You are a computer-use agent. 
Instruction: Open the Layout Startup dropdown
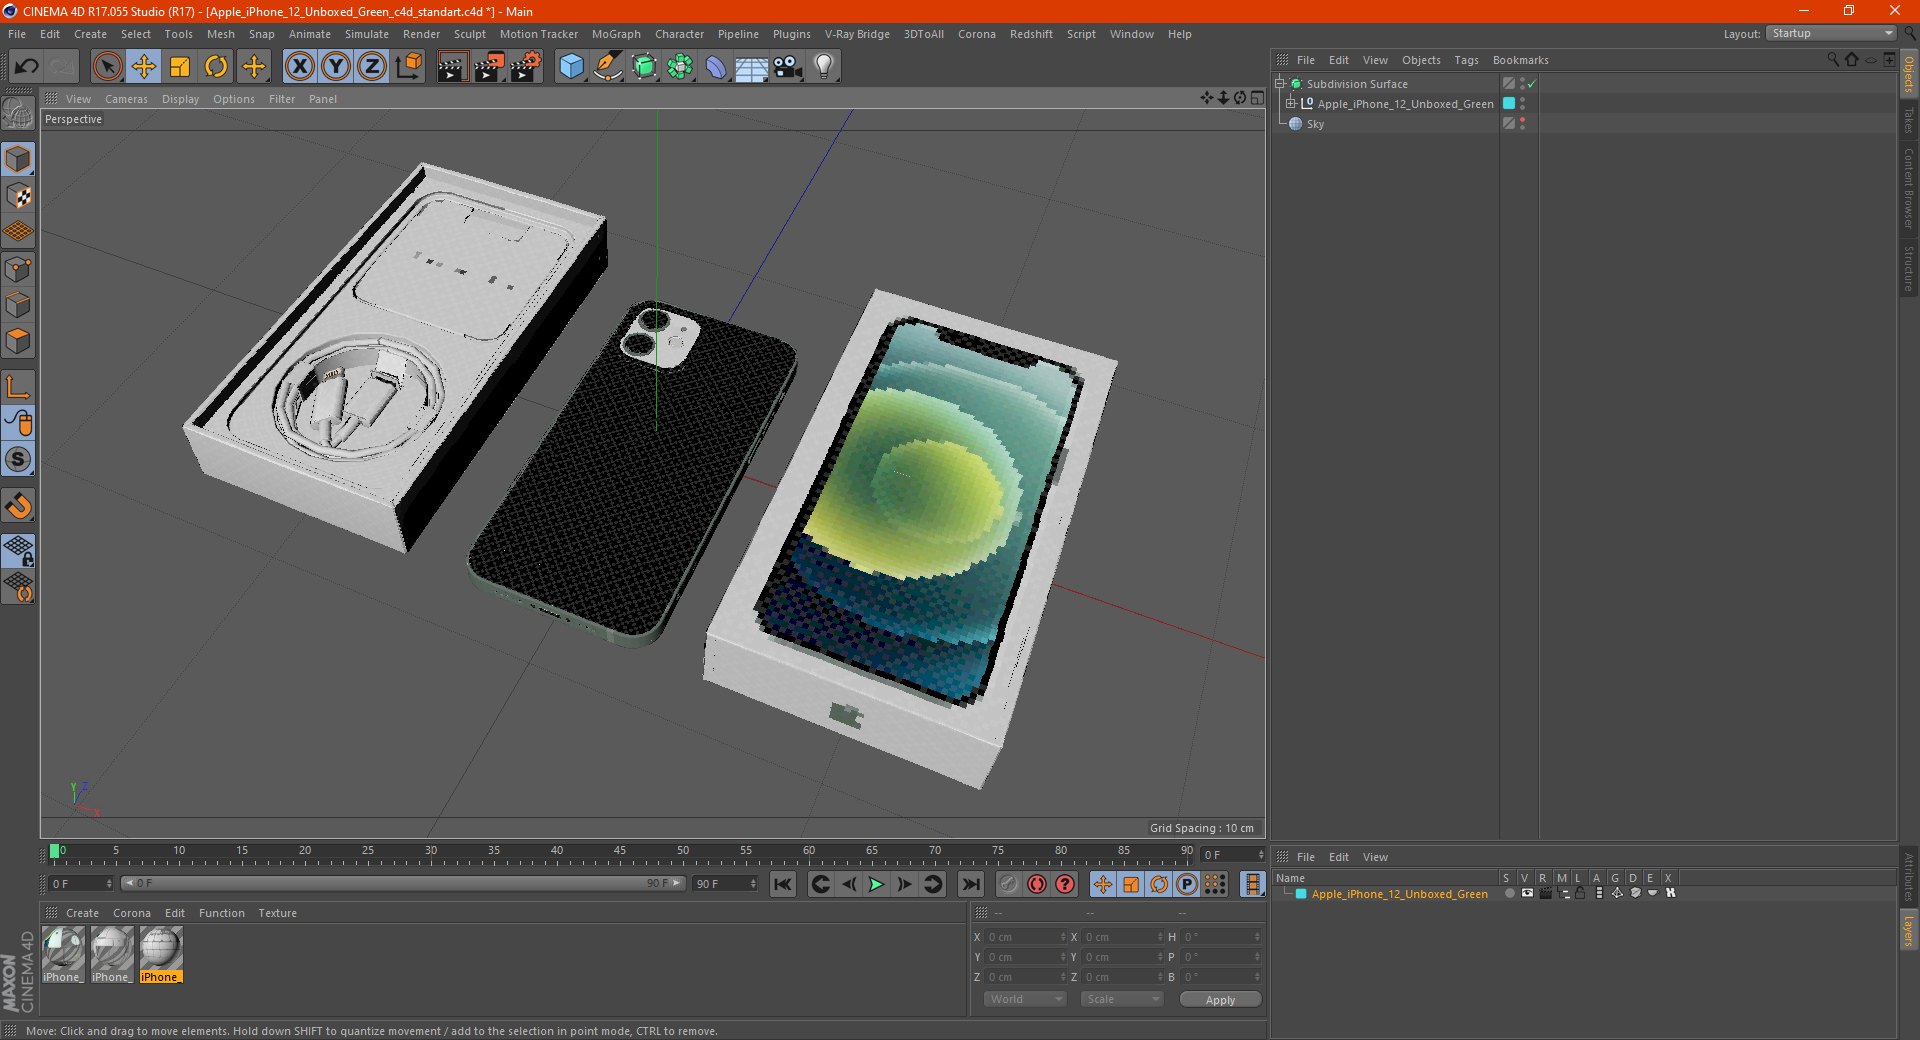pyautogui.click(x=1831, y=33)
